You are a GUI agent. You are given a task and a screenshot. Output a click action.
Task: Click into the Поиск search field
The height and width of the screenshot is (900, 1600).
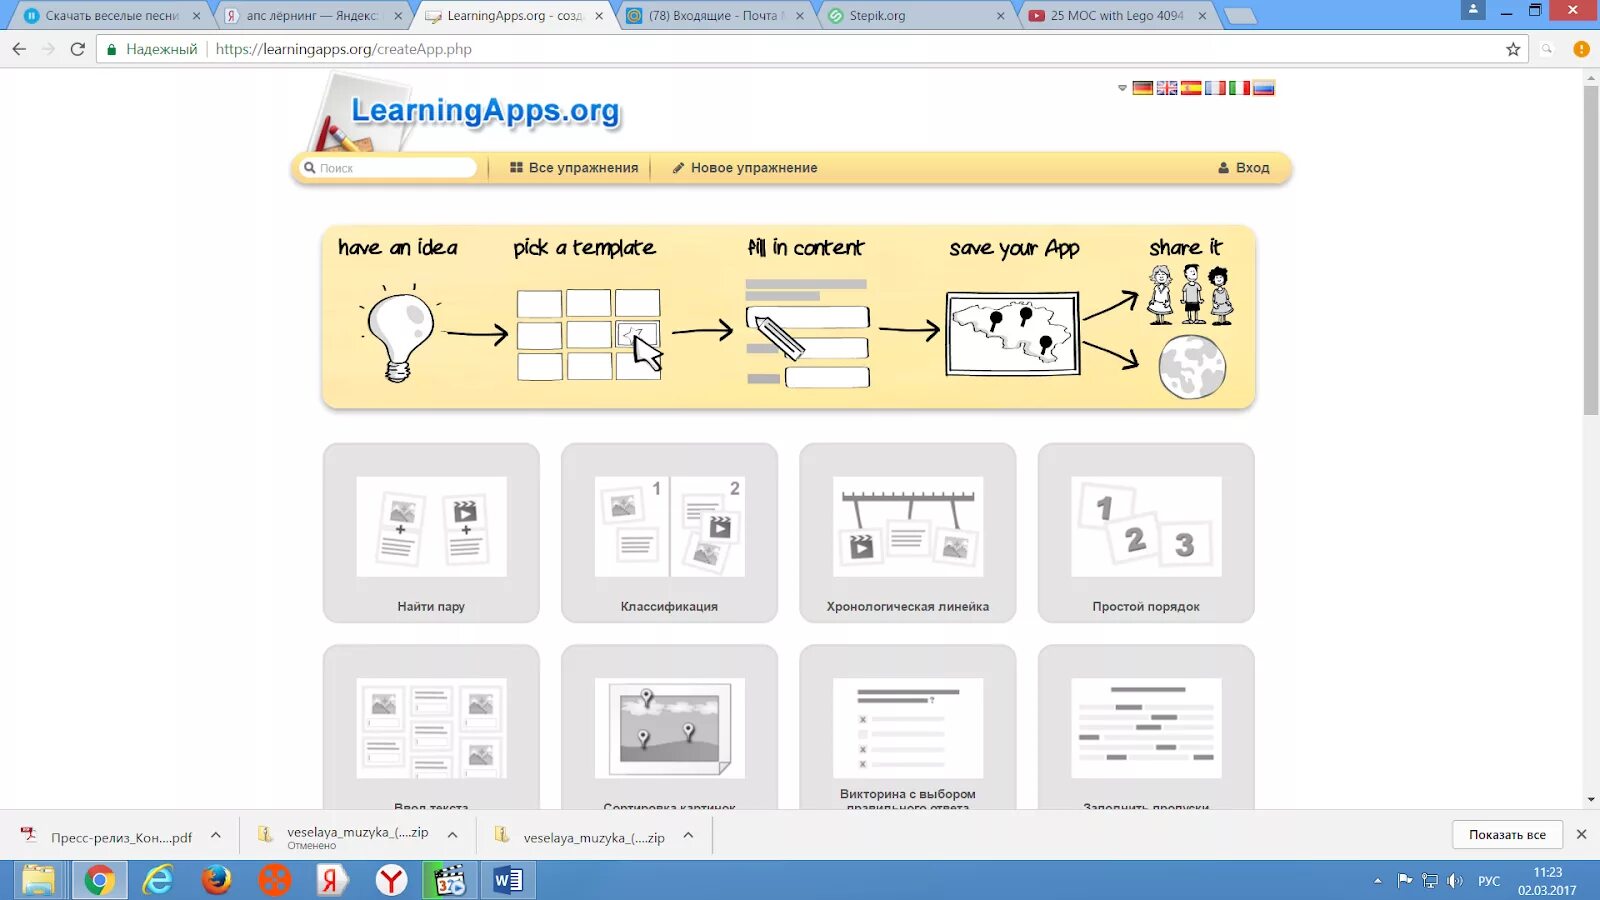[388, 168]
